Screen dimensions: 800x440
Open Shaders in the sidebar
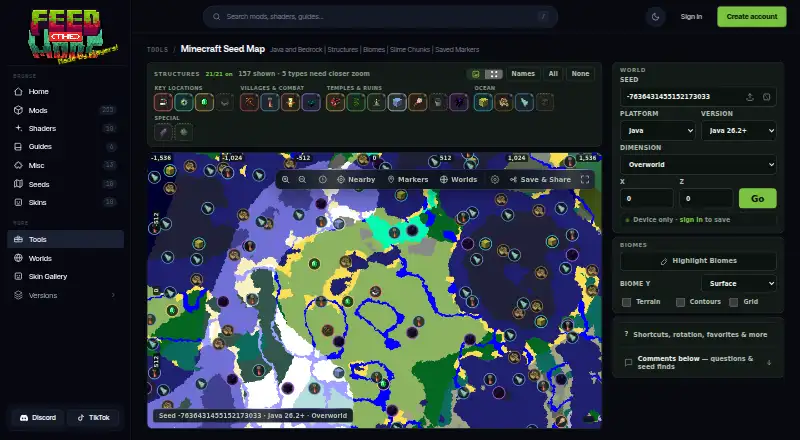(65, 129)
